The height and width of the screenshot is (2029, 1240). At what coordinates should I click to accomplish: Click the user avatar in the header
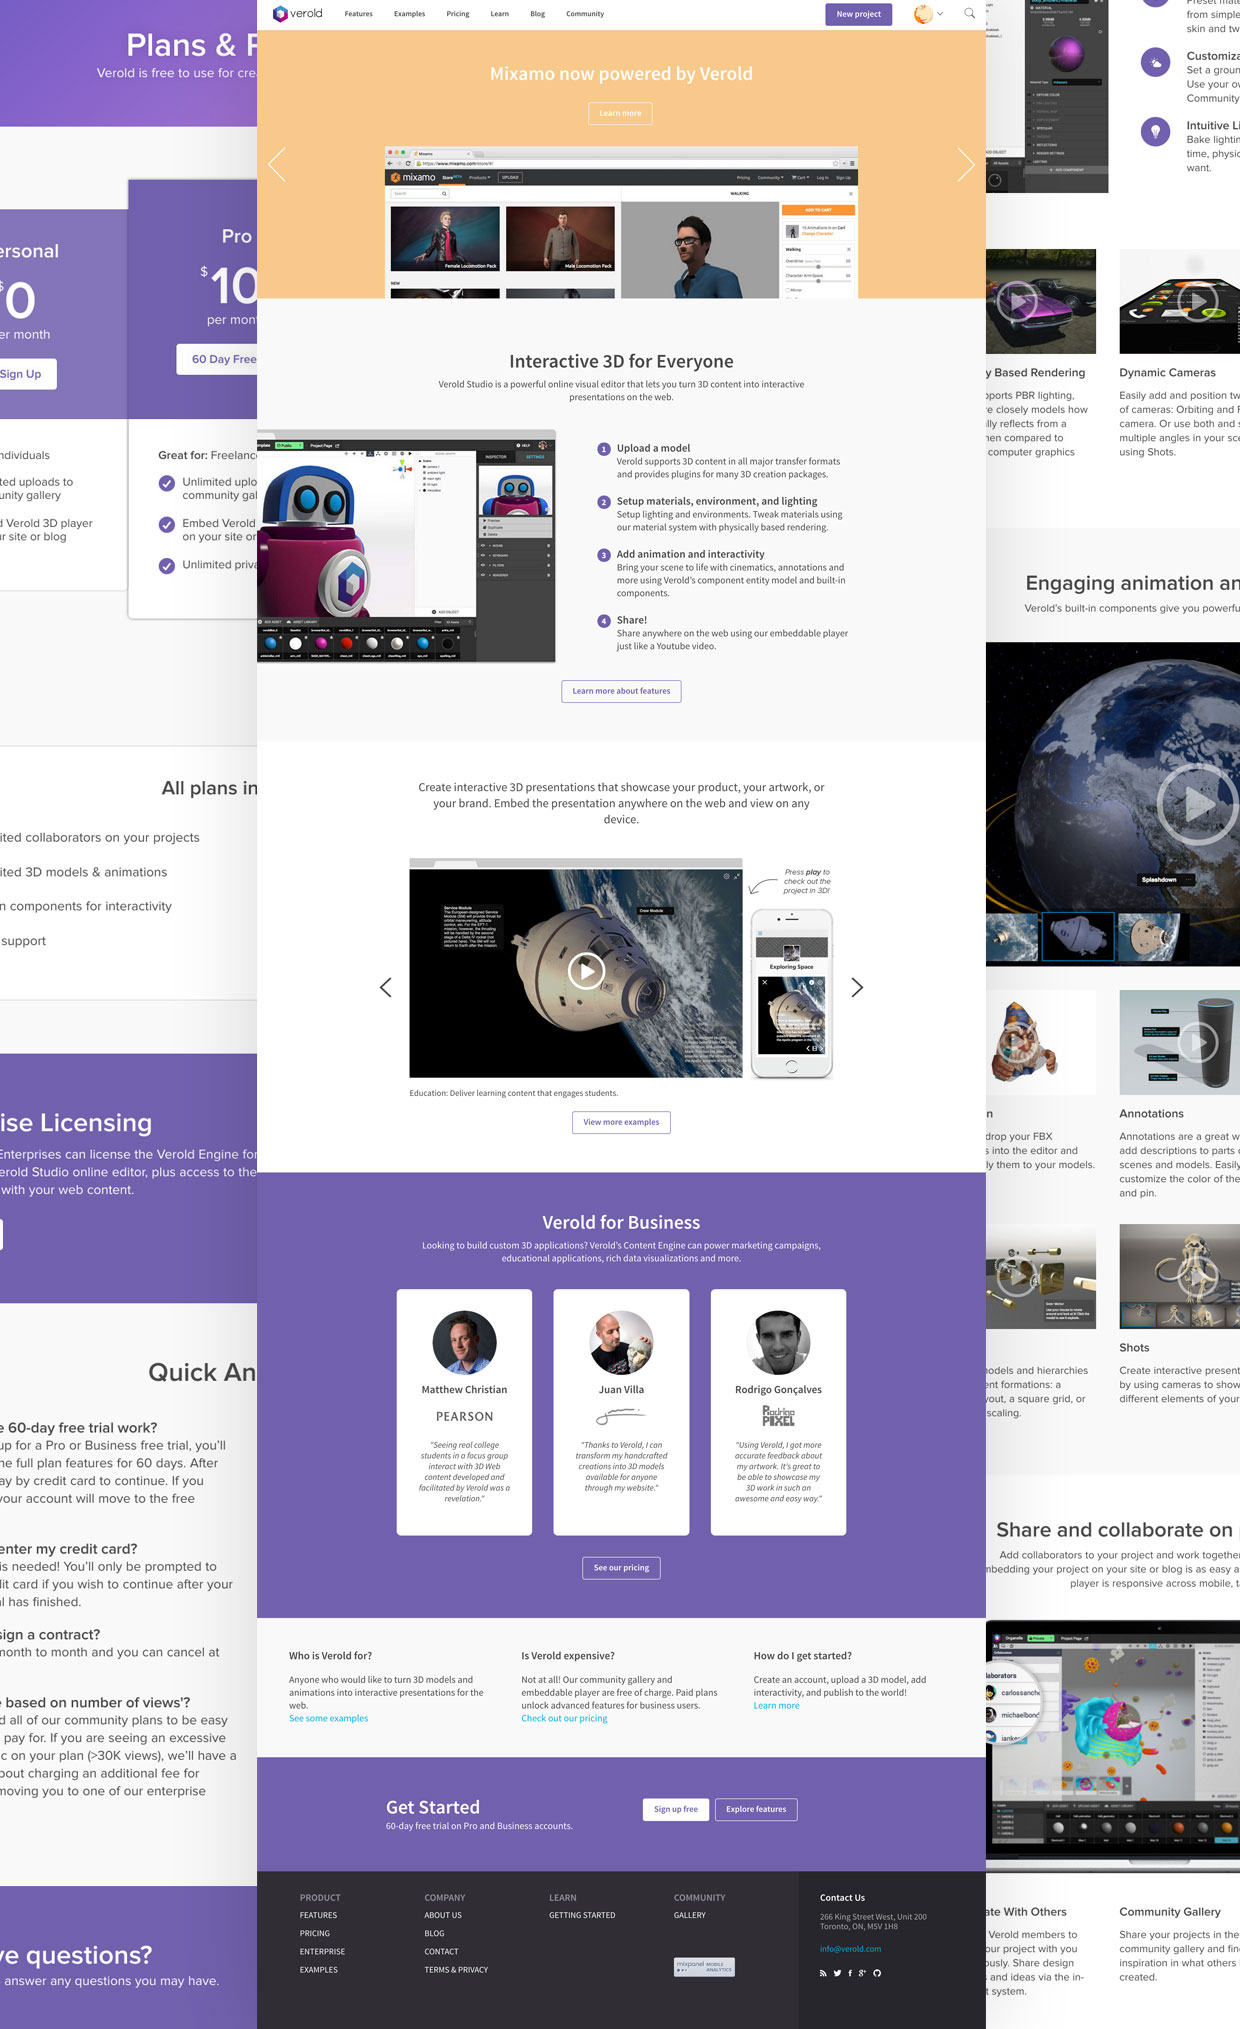pyautogui.click(x=923, y=14)
